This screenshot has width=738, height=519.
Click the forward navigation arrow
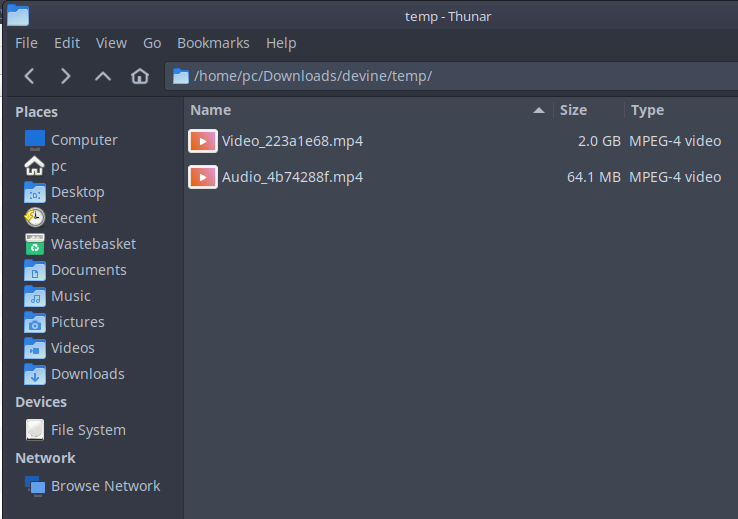point(66,76)
